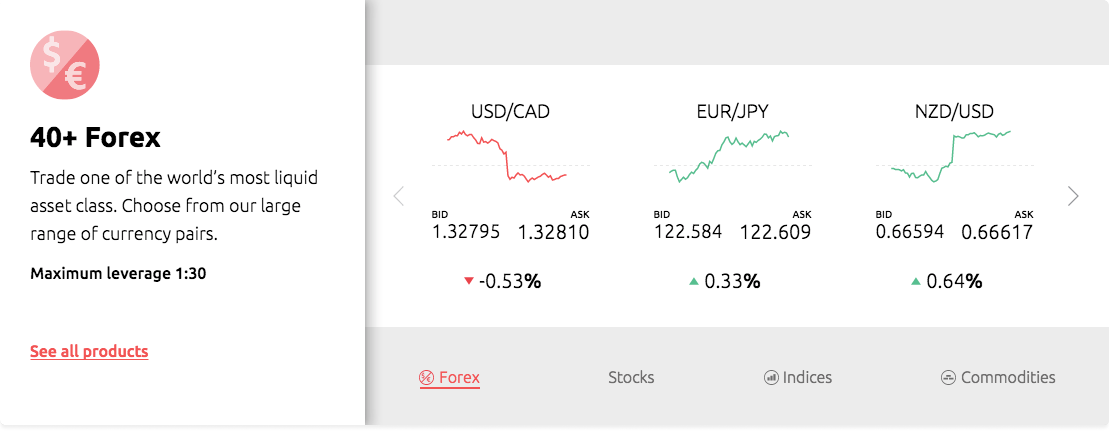Click the Indices tab chart icon
1109x433 pixels.
[x=771, y=378]
